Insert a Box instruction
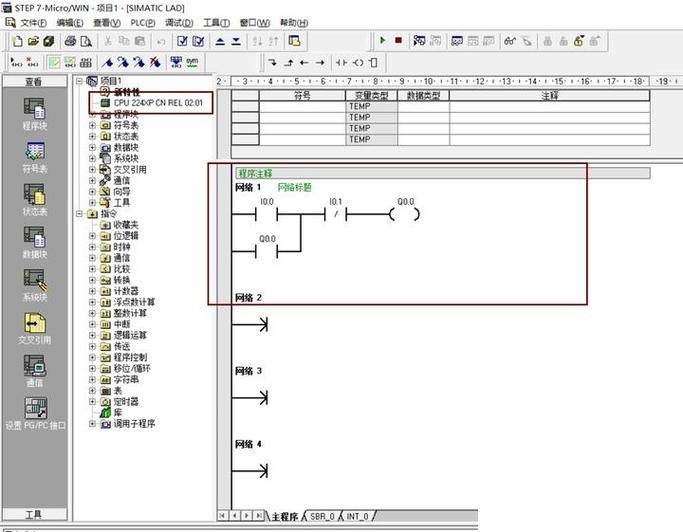The image size is (683, 532). (373, 63)
